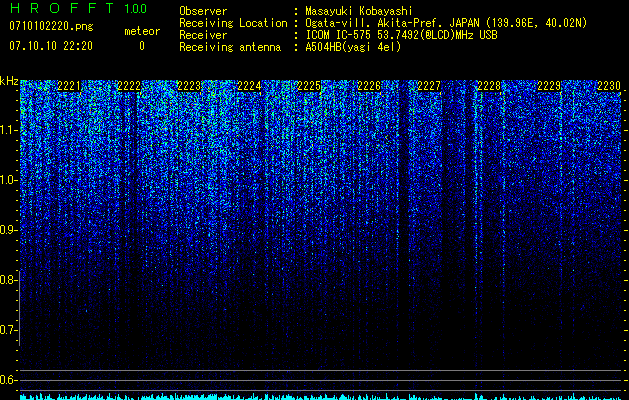Click the date stamp 07.10.10 22:20

(51, 46)
